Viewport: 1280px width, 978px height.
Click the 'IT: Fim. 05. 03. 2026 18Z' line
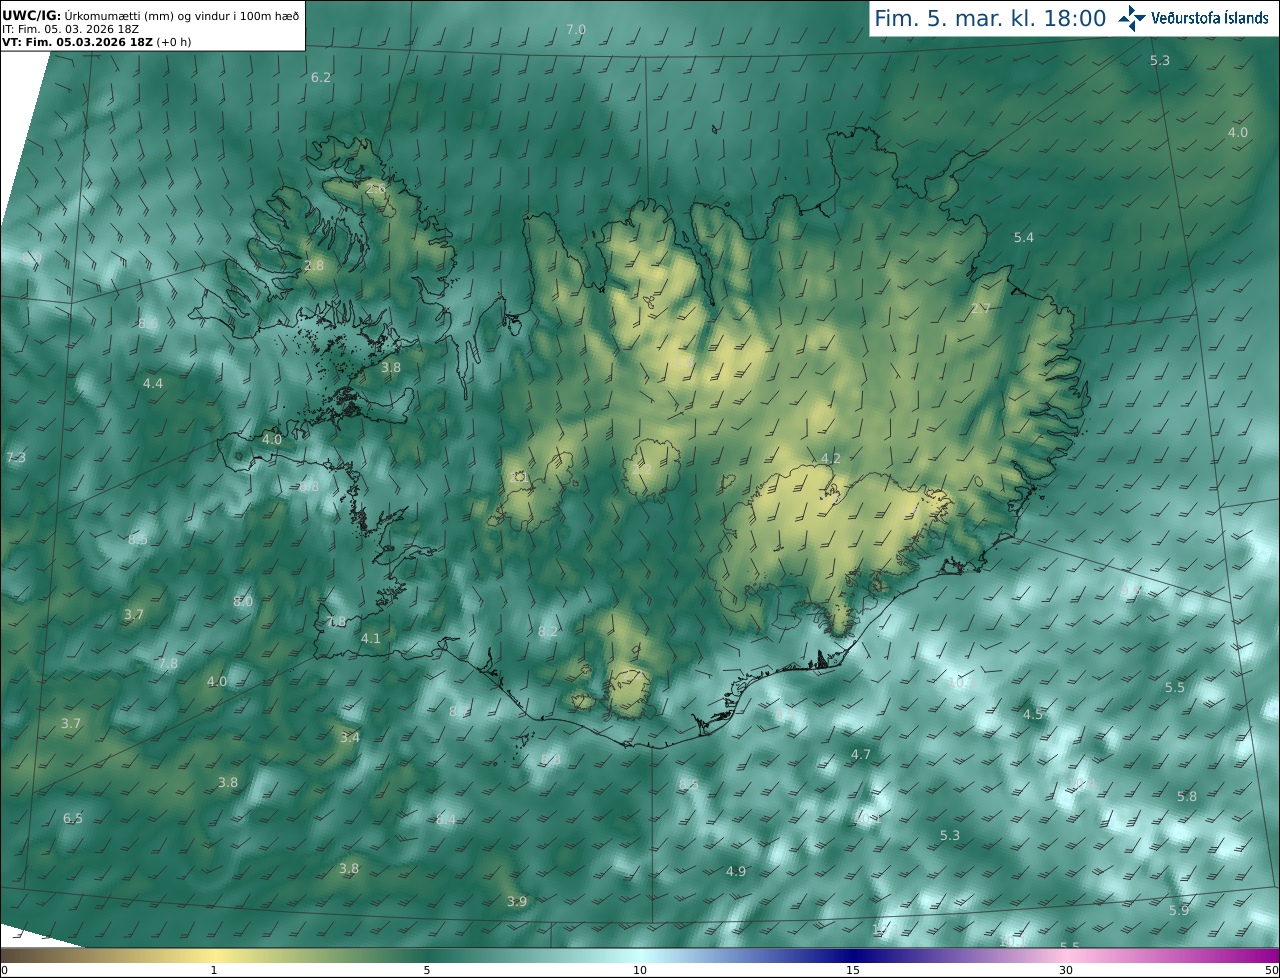coord(70,29)
